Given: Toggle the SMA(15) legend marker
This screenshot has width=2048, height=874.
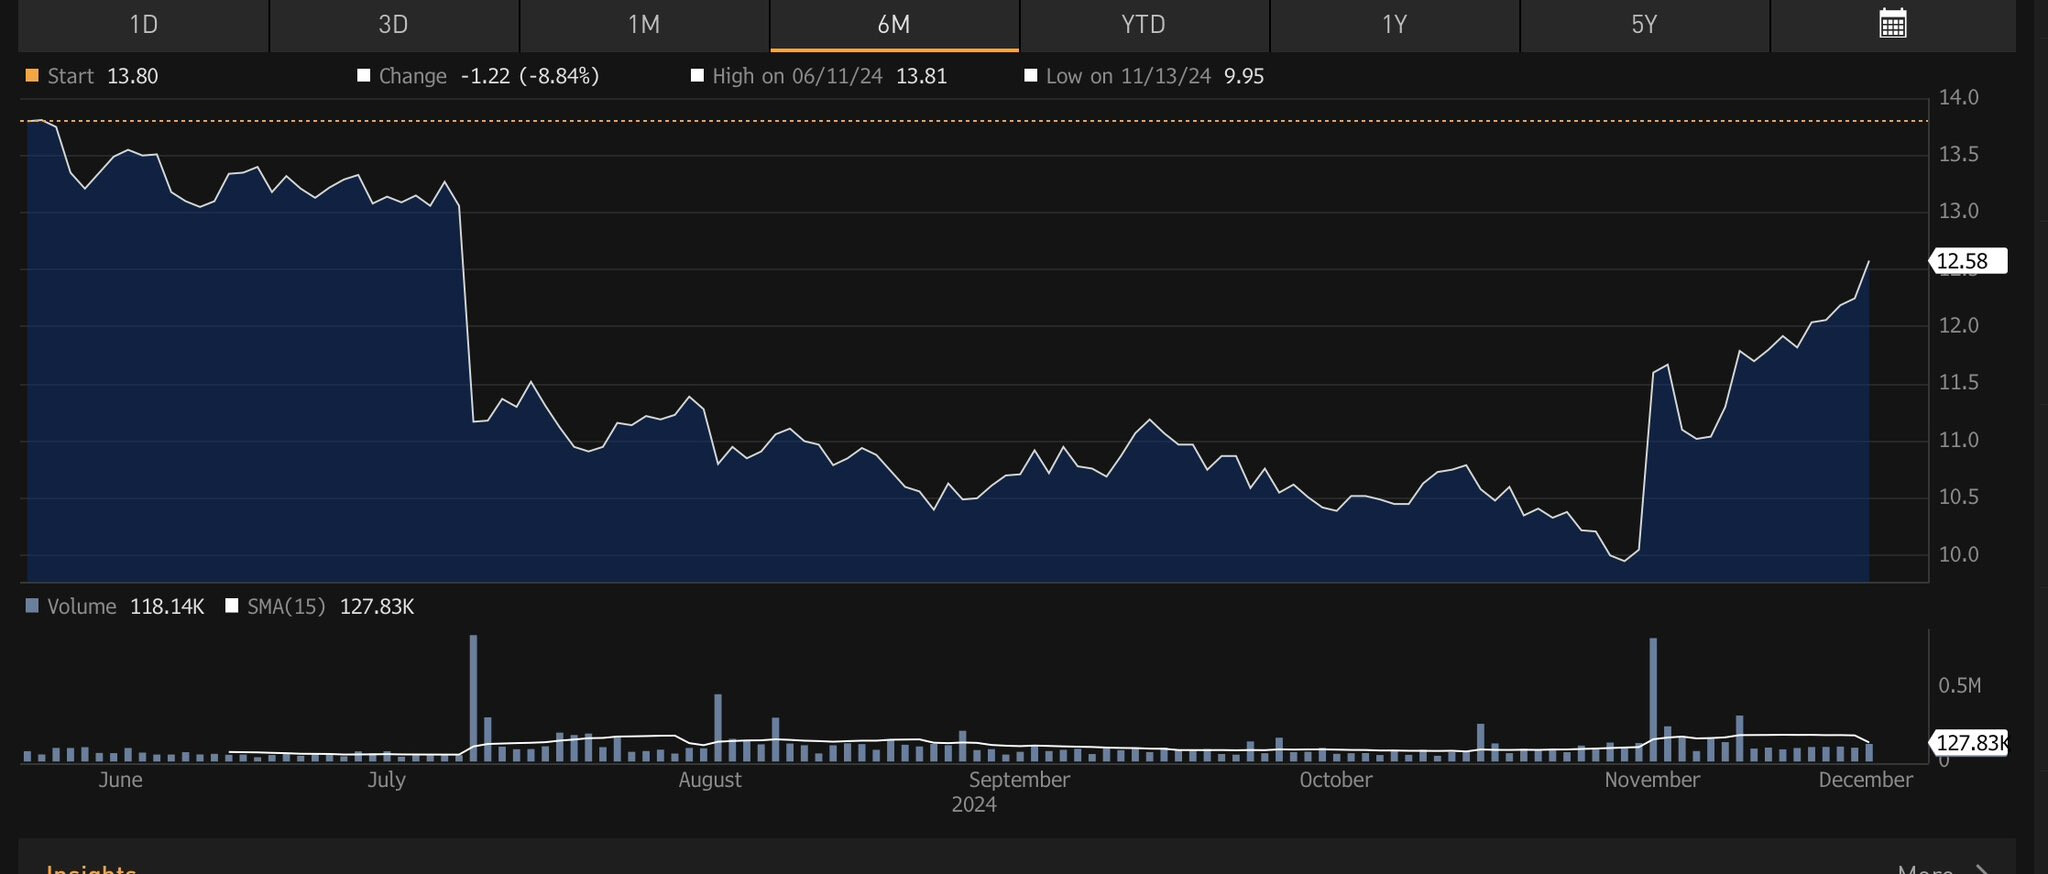Looking at the screenshot, I should [x=232, y=606].
